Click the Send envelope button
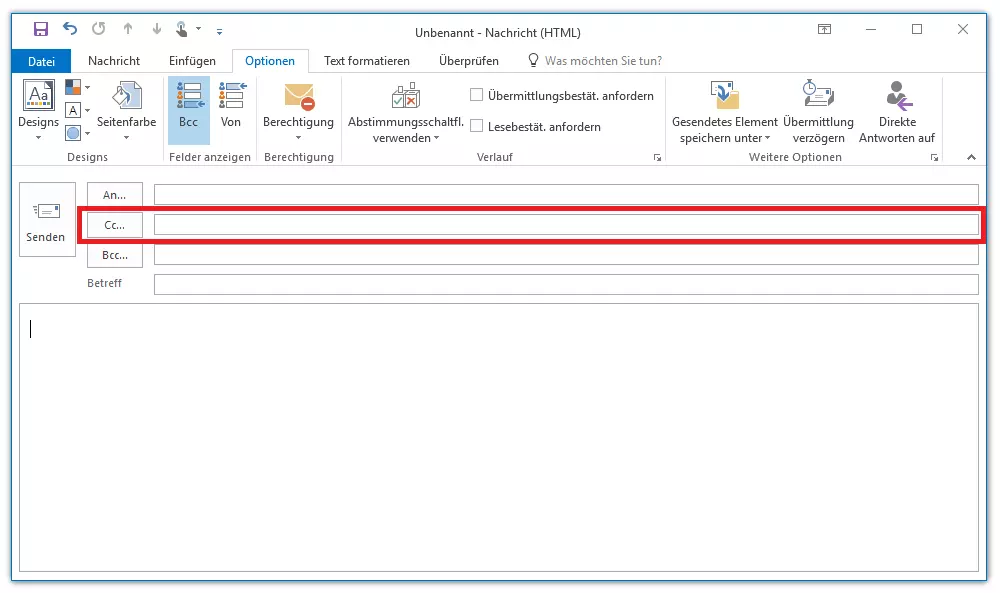Viewport: 1000px width, 593px height. point(47,219)
